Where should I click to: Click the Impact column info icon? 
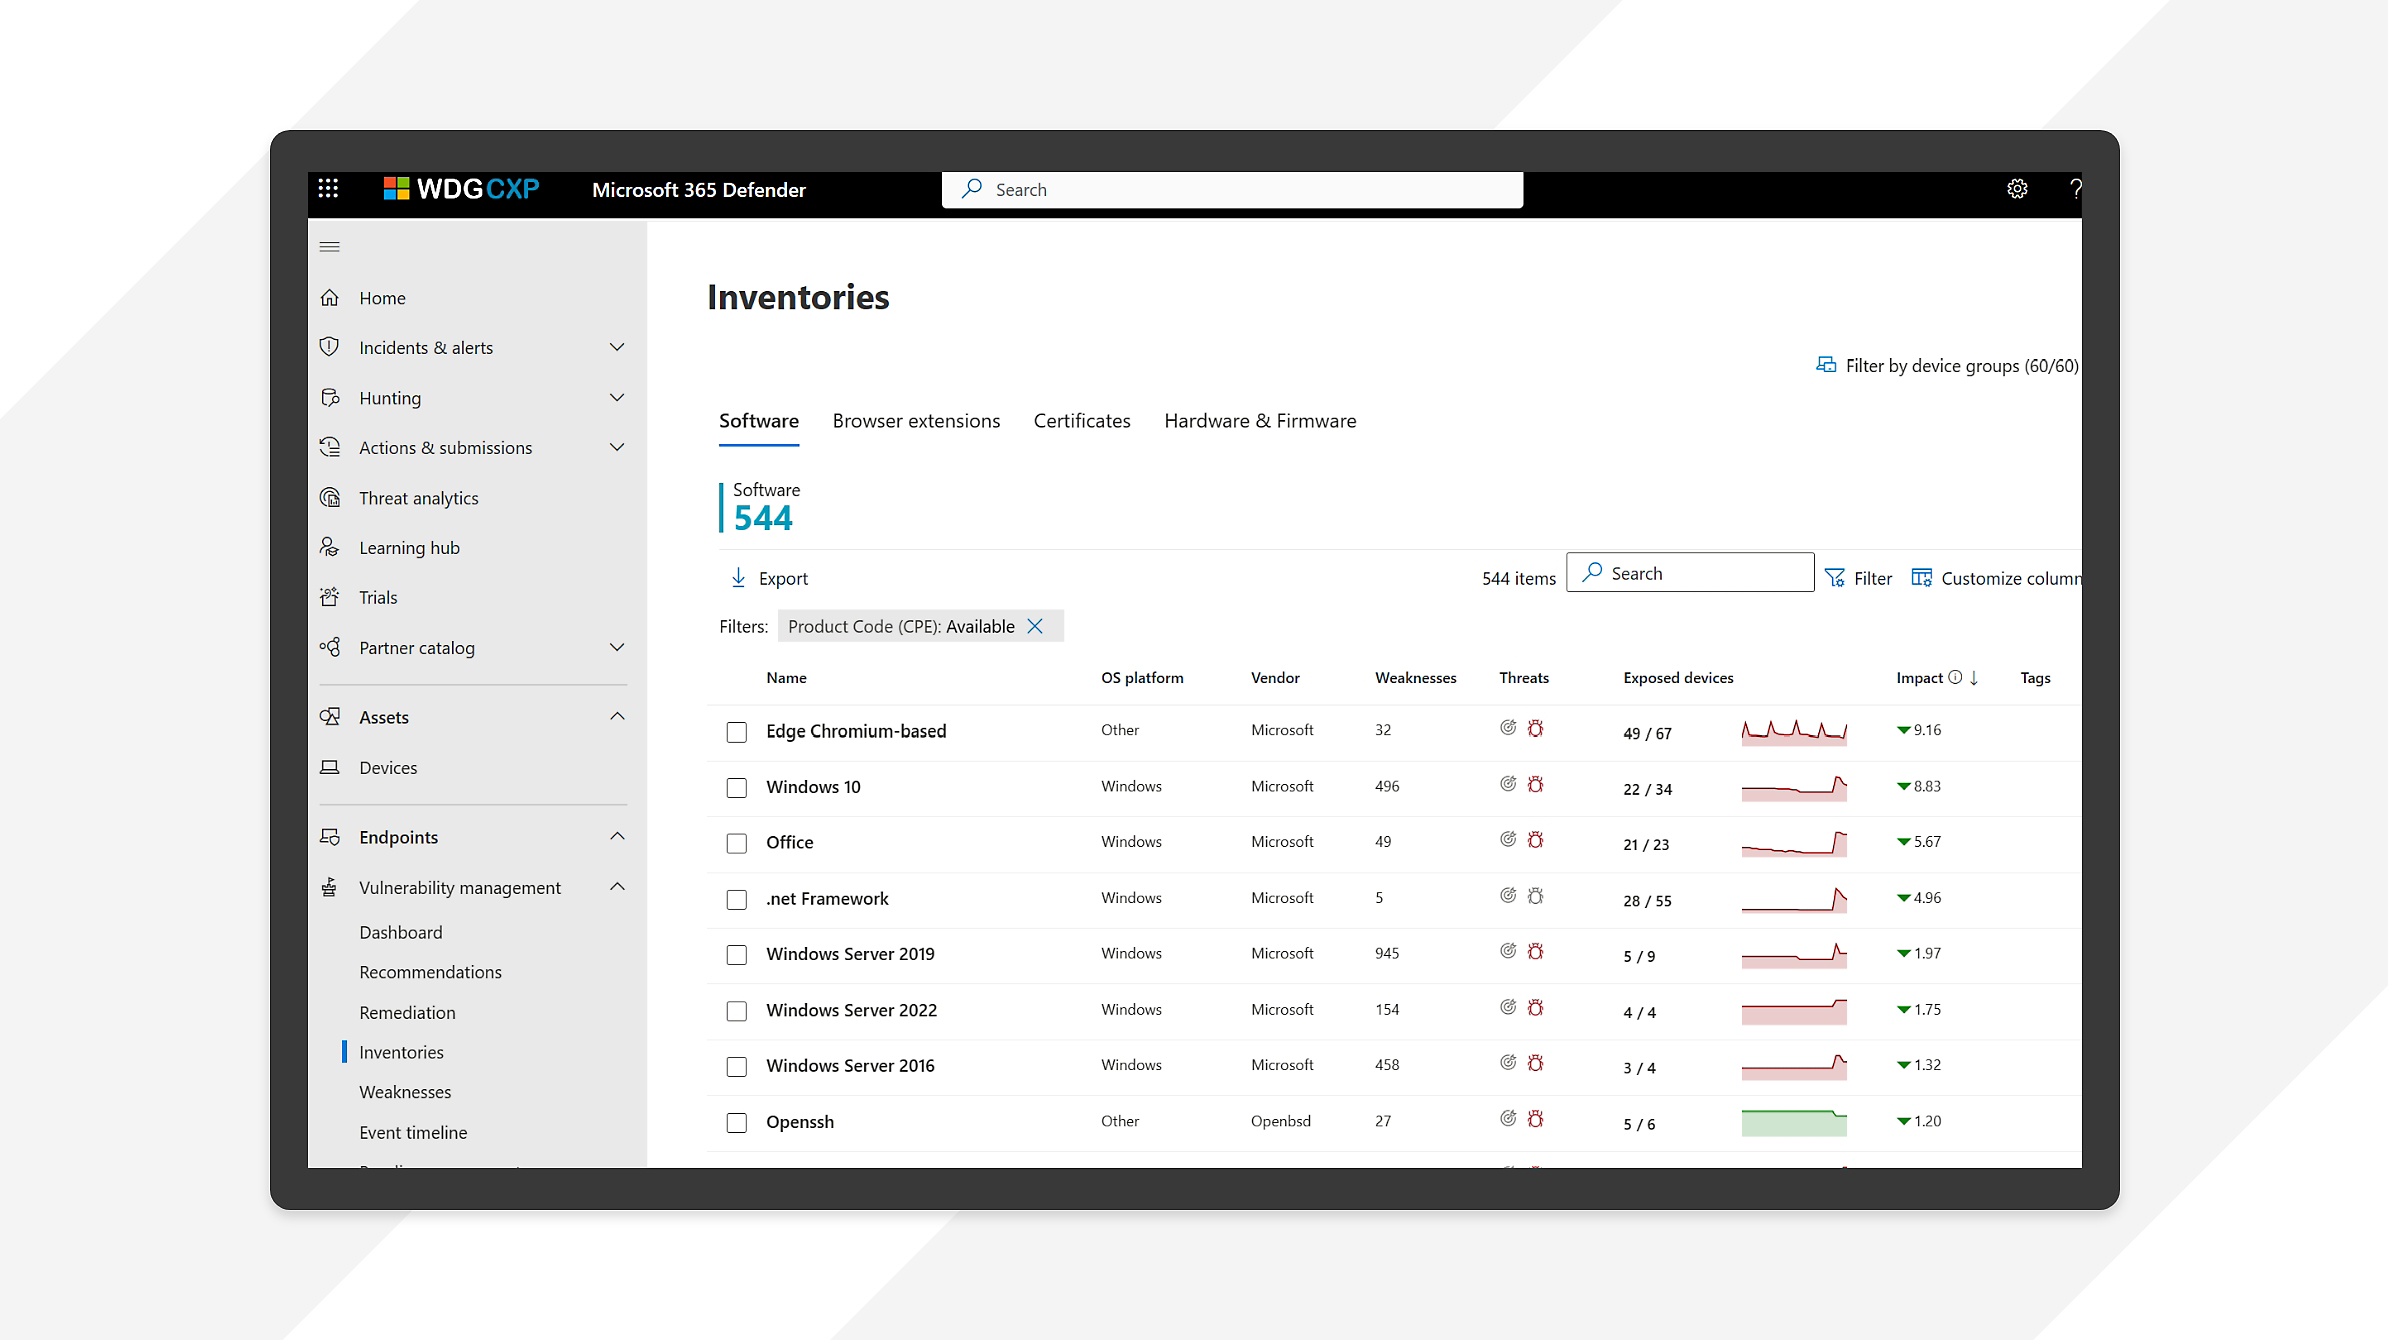pyautogui.click(x=1955, y=677)
